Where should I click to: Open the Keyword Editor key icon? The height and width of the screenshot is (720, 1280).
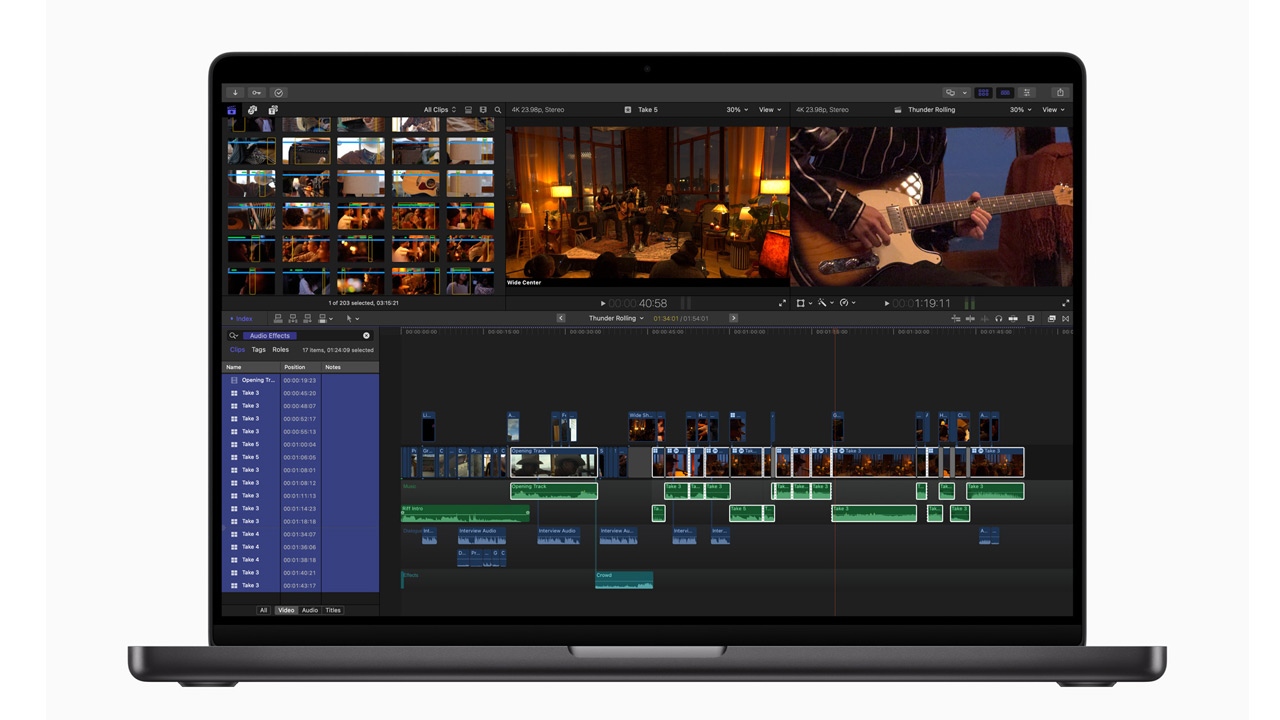[x=257, y=92]
